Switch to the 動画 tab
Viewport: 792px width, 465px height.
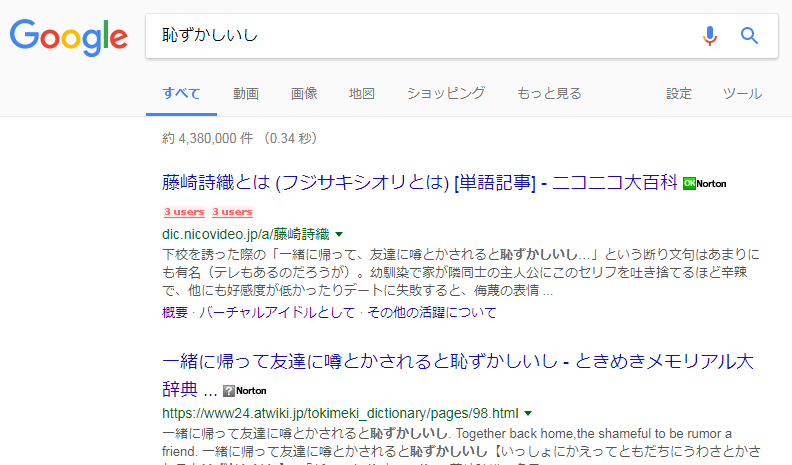246,93
